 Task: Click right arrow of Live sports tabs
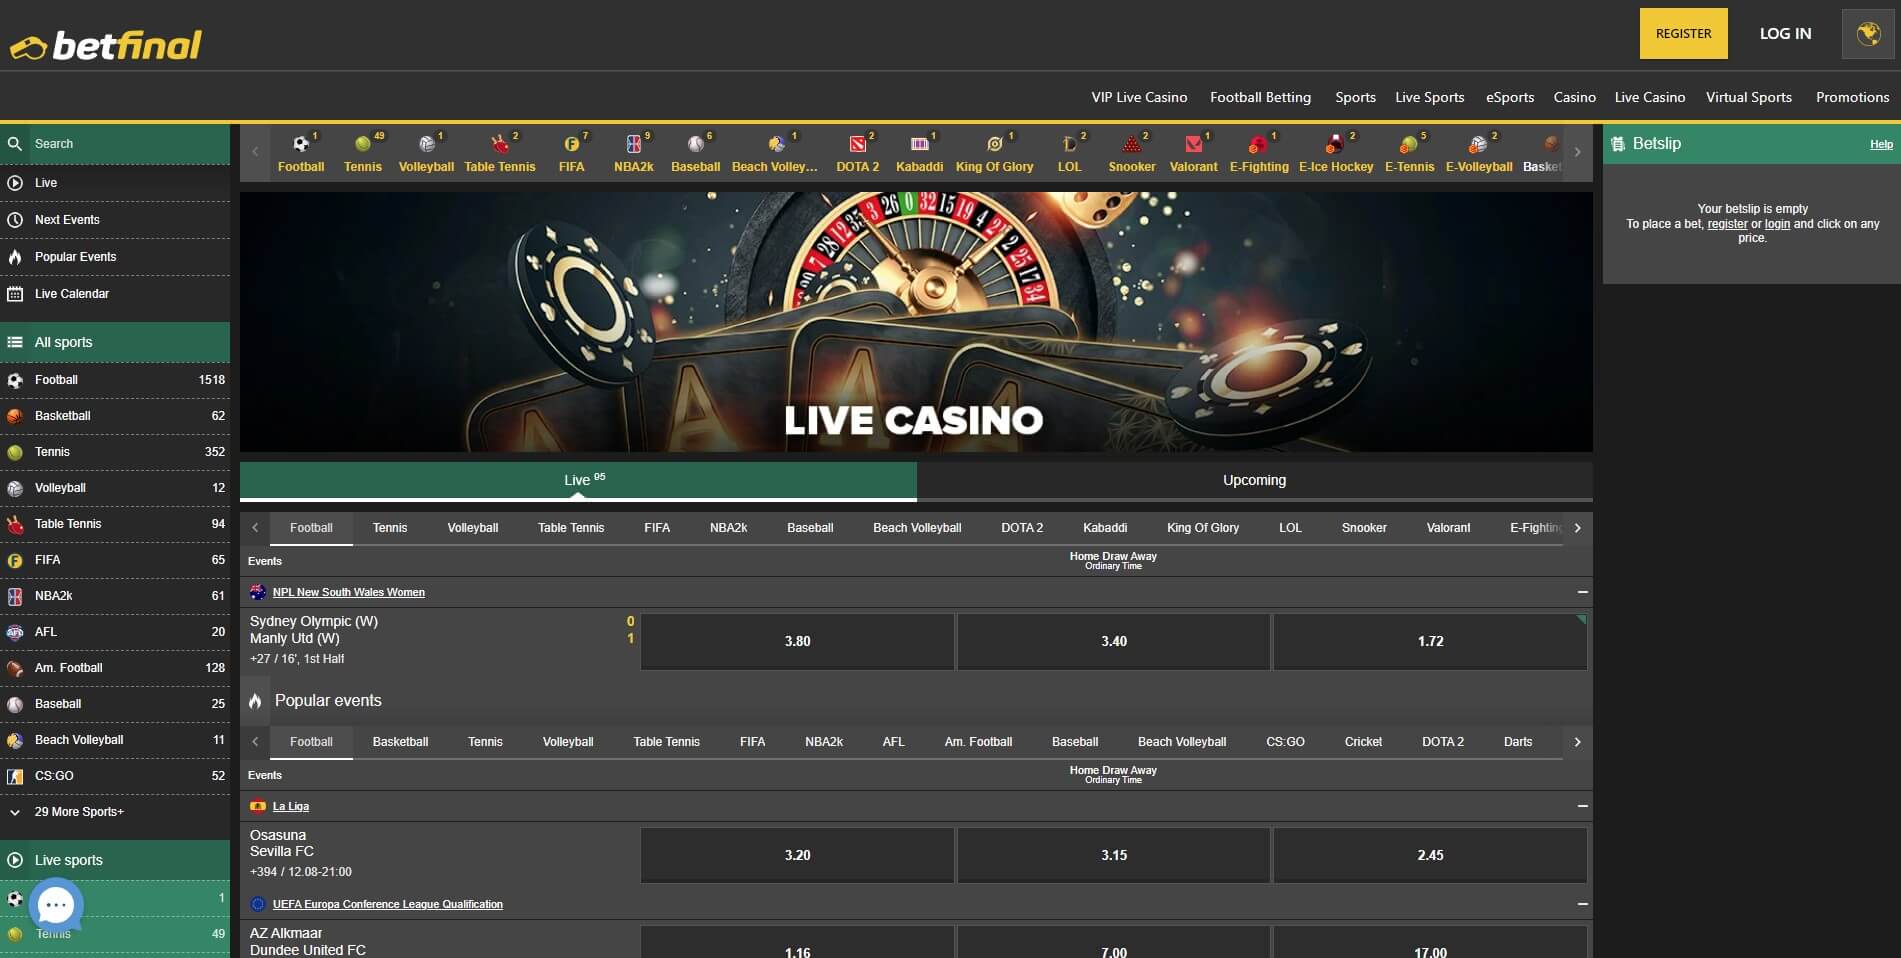(1577, 528)
